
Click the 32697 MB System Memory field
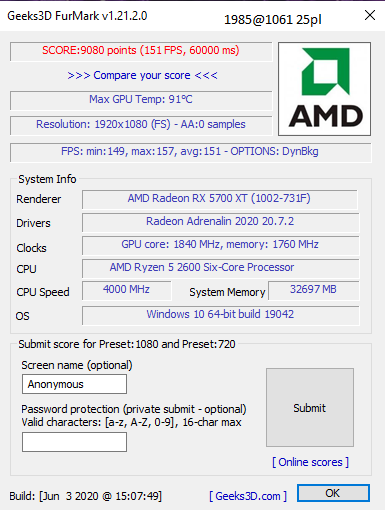pyautogui.click(x=314, y=290)
